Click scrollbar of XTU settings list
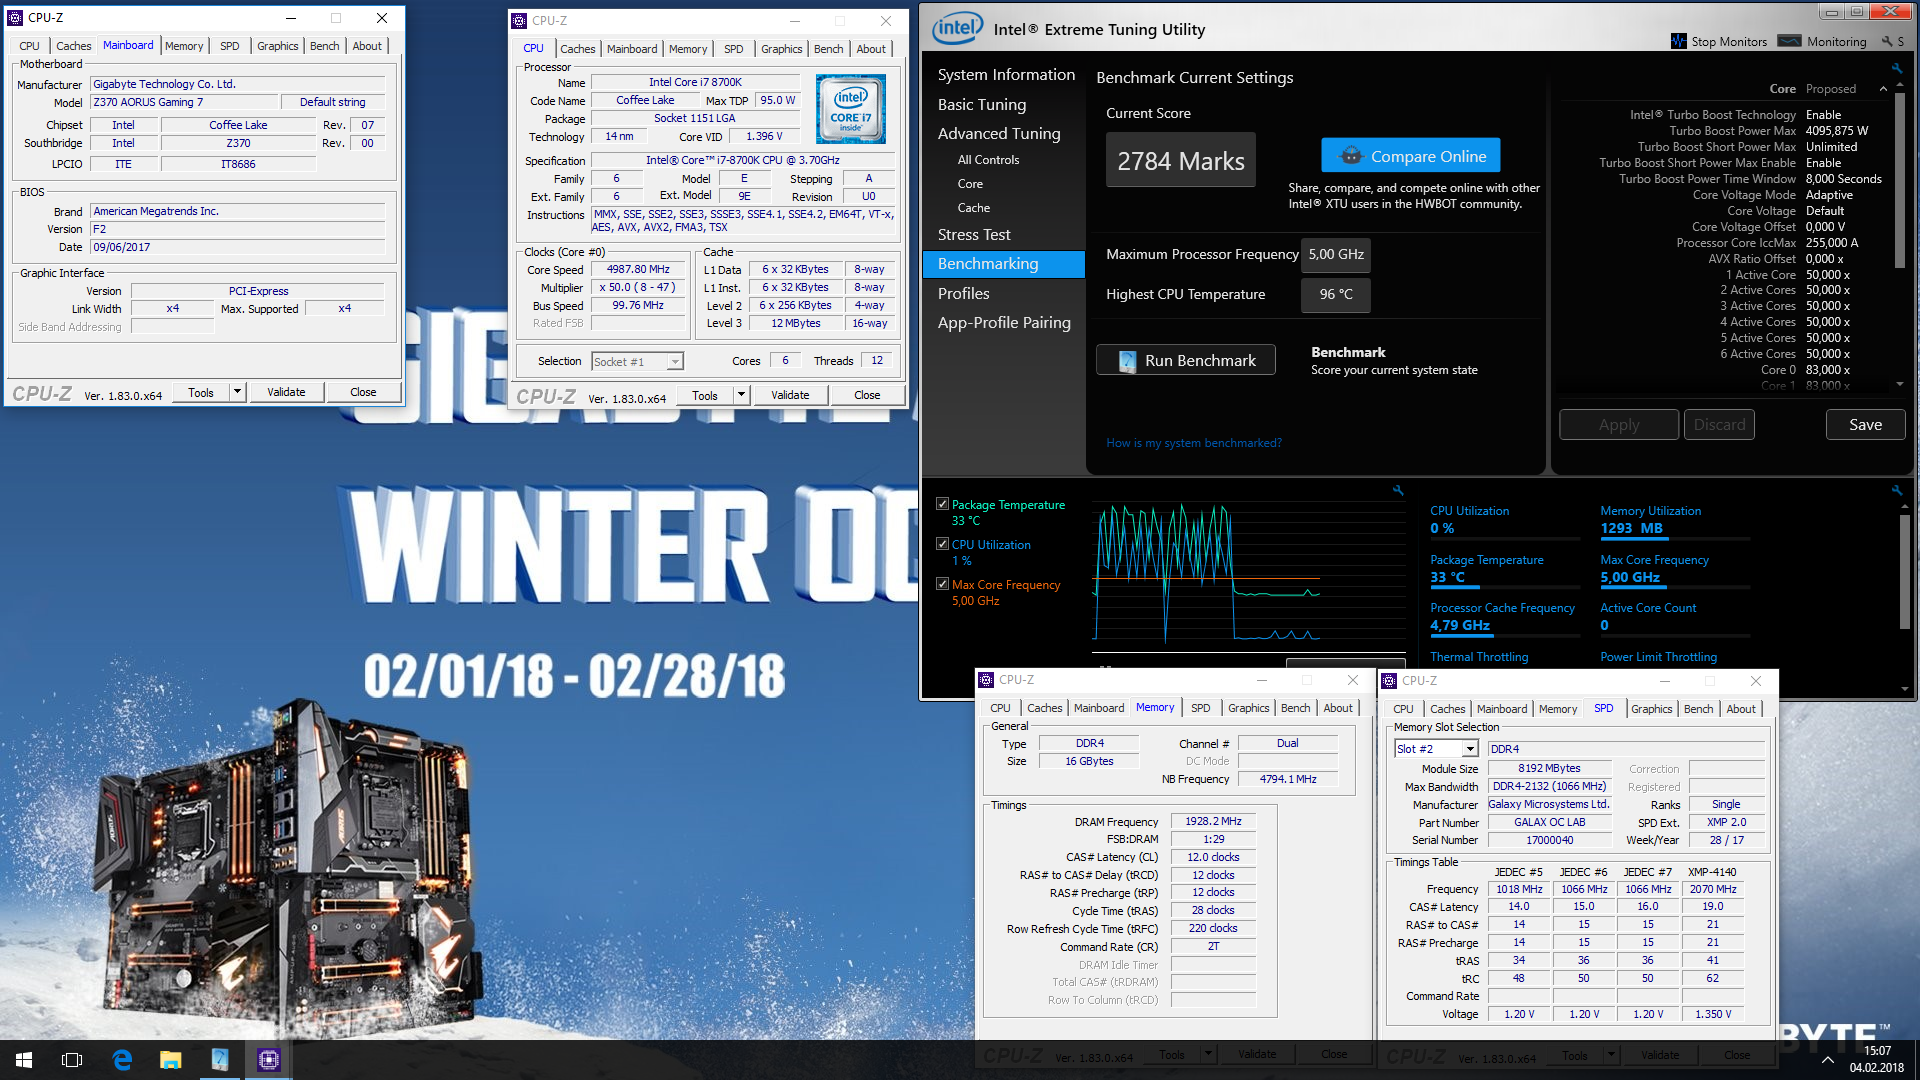Viewport: 1920px width, 1080px height. click(1899, 180)
